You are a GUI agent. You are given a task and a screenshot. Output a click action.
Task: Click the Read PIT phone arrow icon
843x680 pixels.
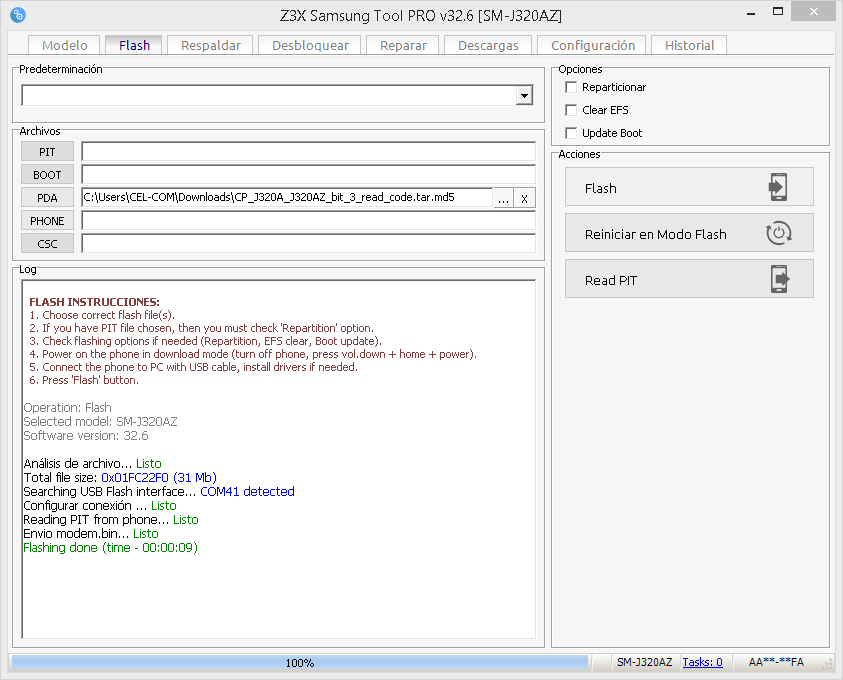tap(780, 280)
